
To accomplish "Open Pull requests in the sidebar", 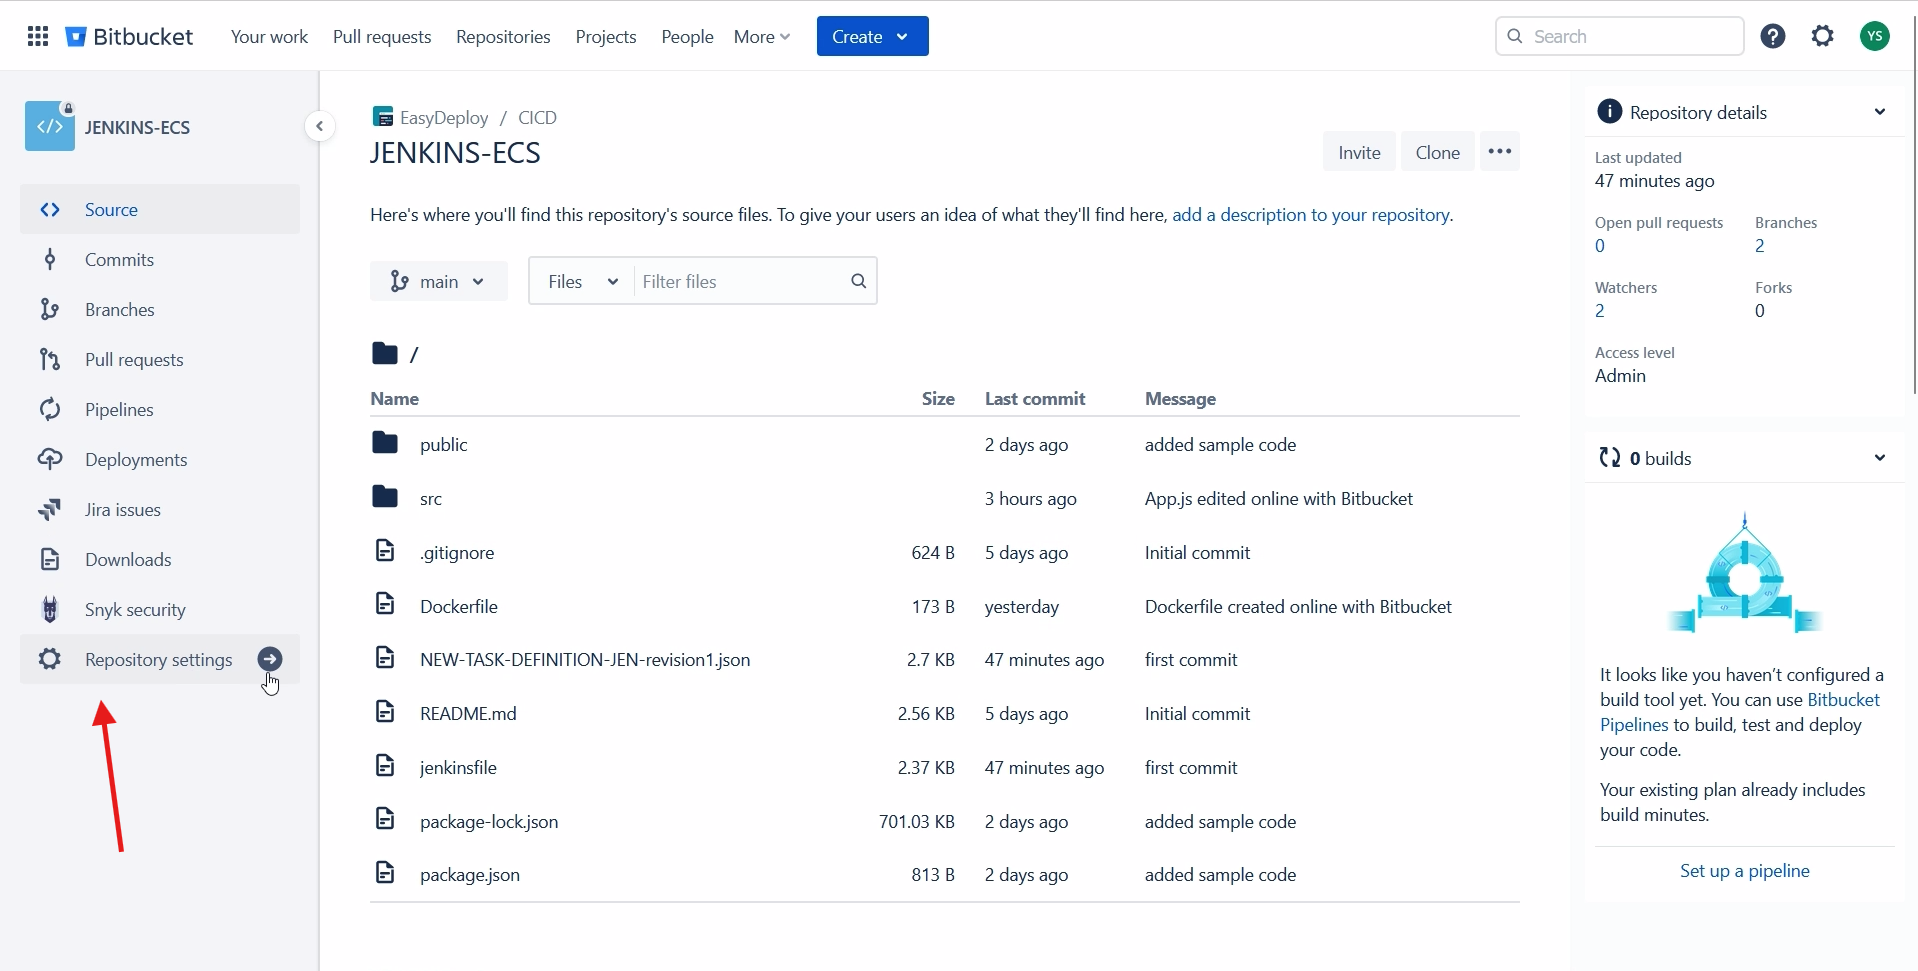I will point(160,359).
